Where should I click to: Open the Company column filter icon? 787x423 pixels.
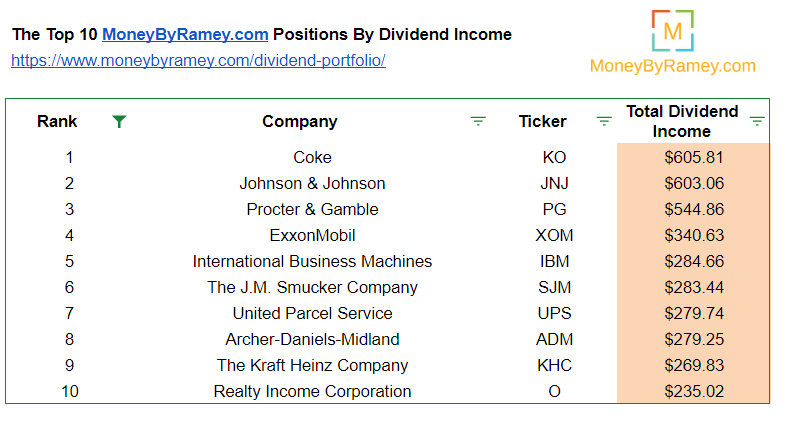click(x=478, y=121)
